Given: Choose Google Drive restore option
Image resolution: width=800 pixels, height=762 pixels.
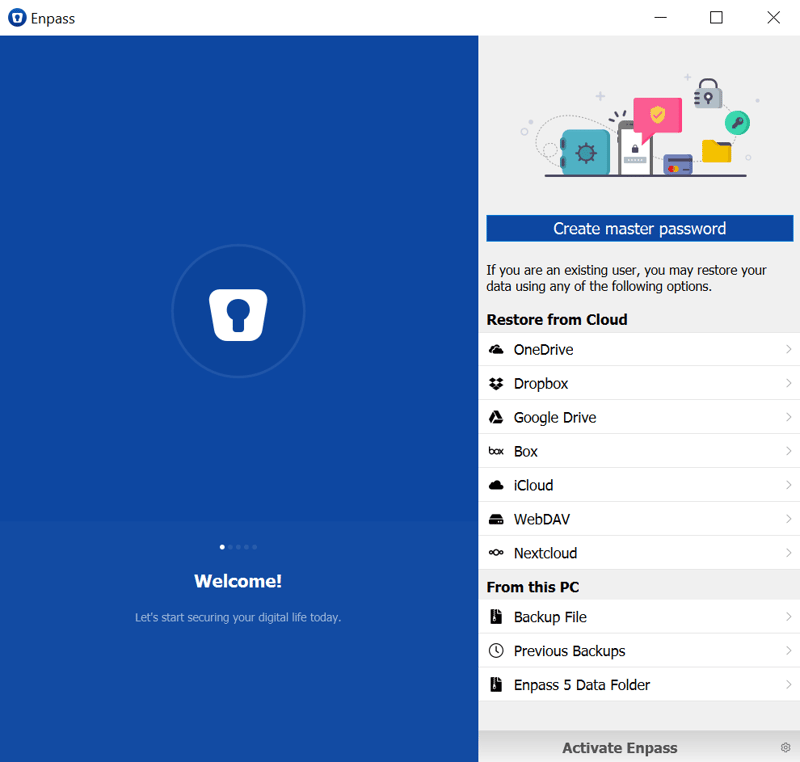Looking at the screenshot, I should [x=639, y=417].
